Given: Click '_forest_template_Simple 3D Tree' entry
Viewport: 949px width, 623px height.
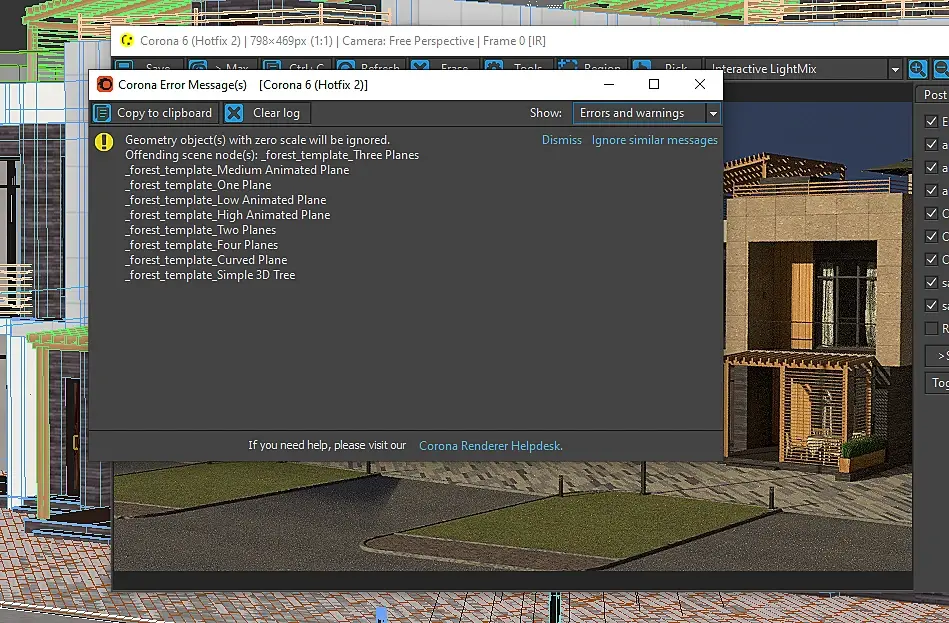Looking at the screenshot, I should point(210,275).
